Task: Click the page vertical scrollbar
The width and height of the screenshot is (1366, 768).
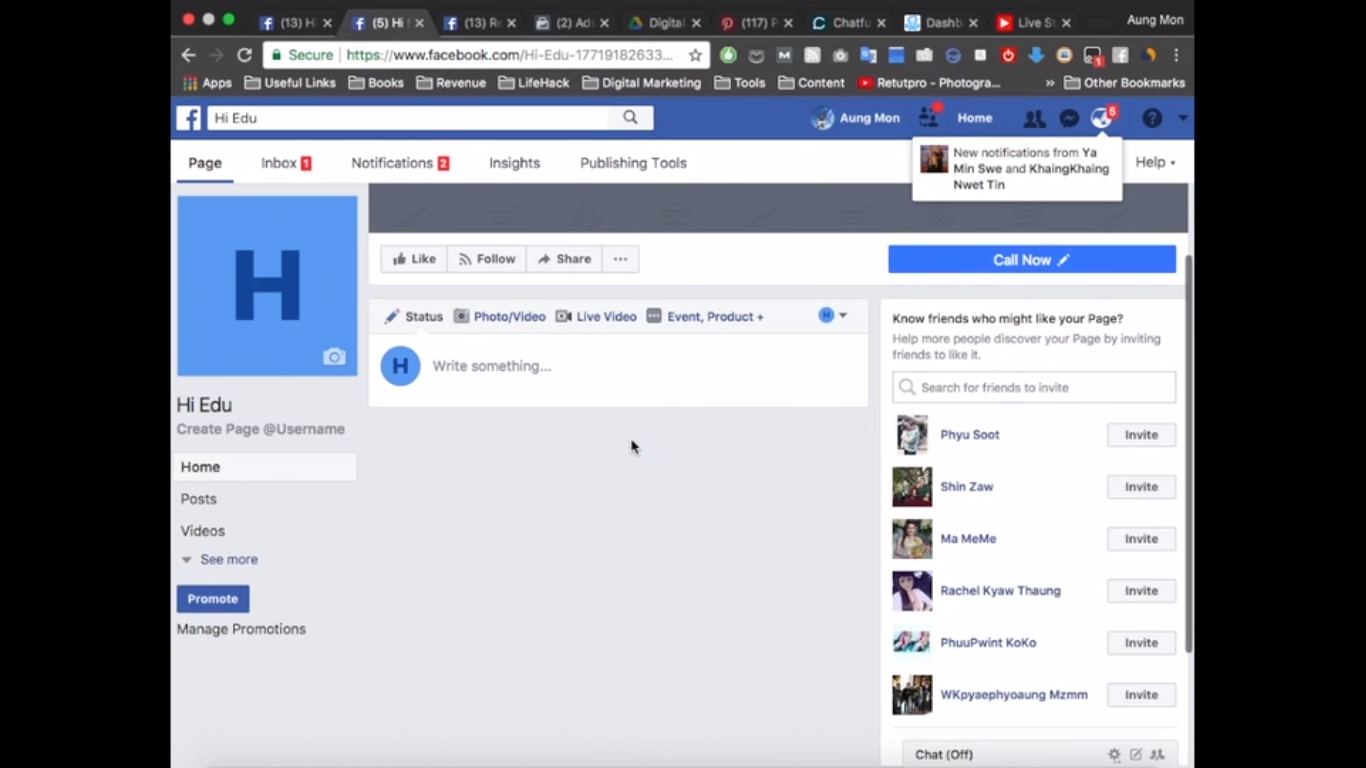Action: [1188, 453]
